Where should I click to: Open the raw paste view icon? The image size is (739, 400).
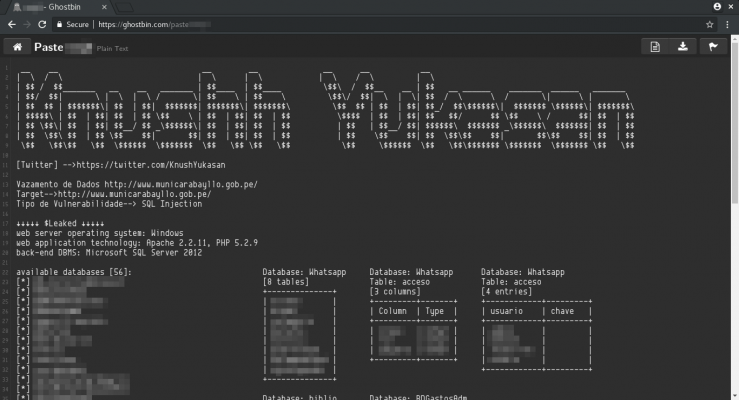point(655,46)
